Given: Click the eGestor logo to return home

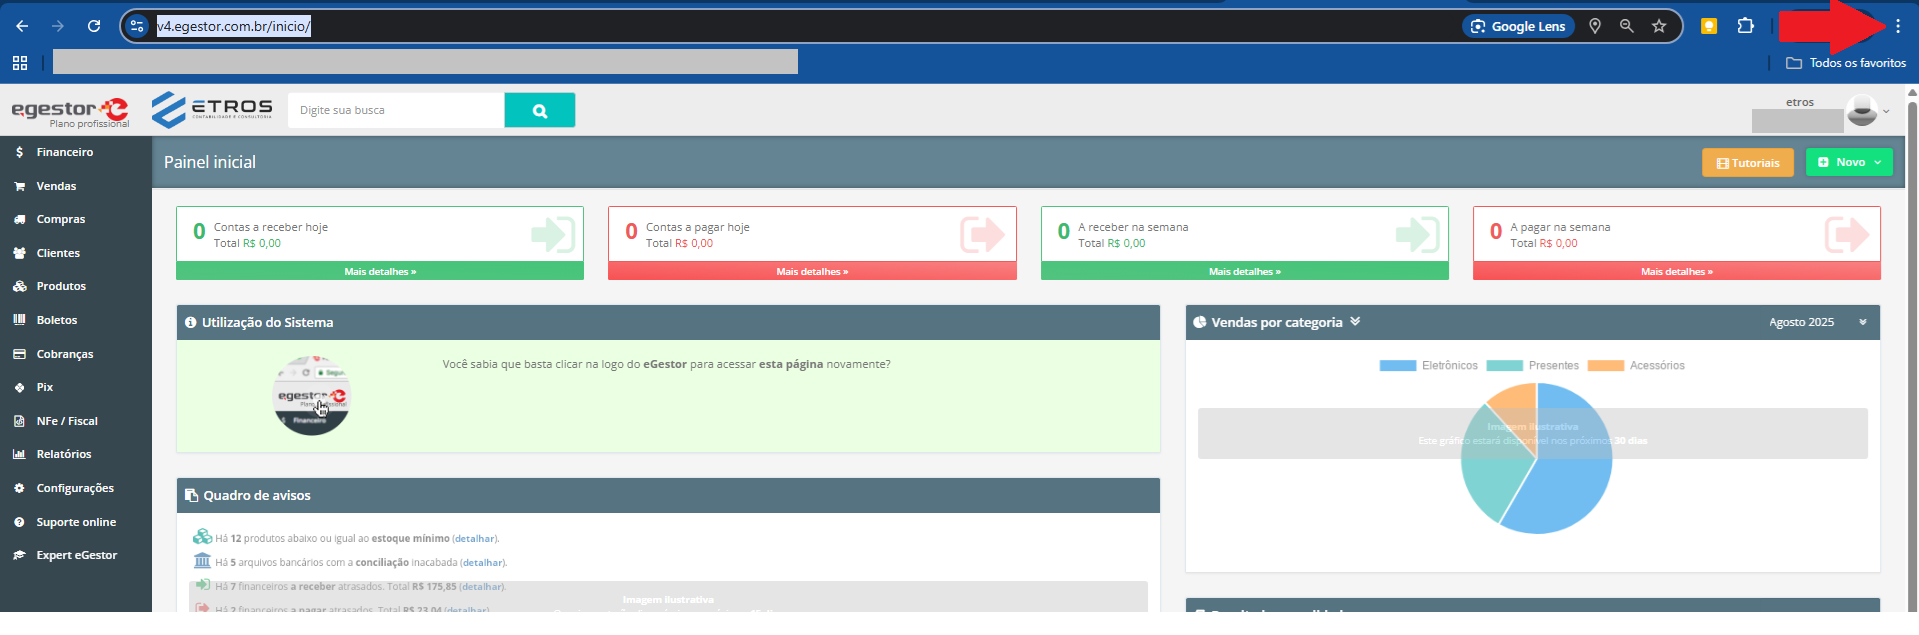Looking at the screenshot, I should click(x=70, y=112).
